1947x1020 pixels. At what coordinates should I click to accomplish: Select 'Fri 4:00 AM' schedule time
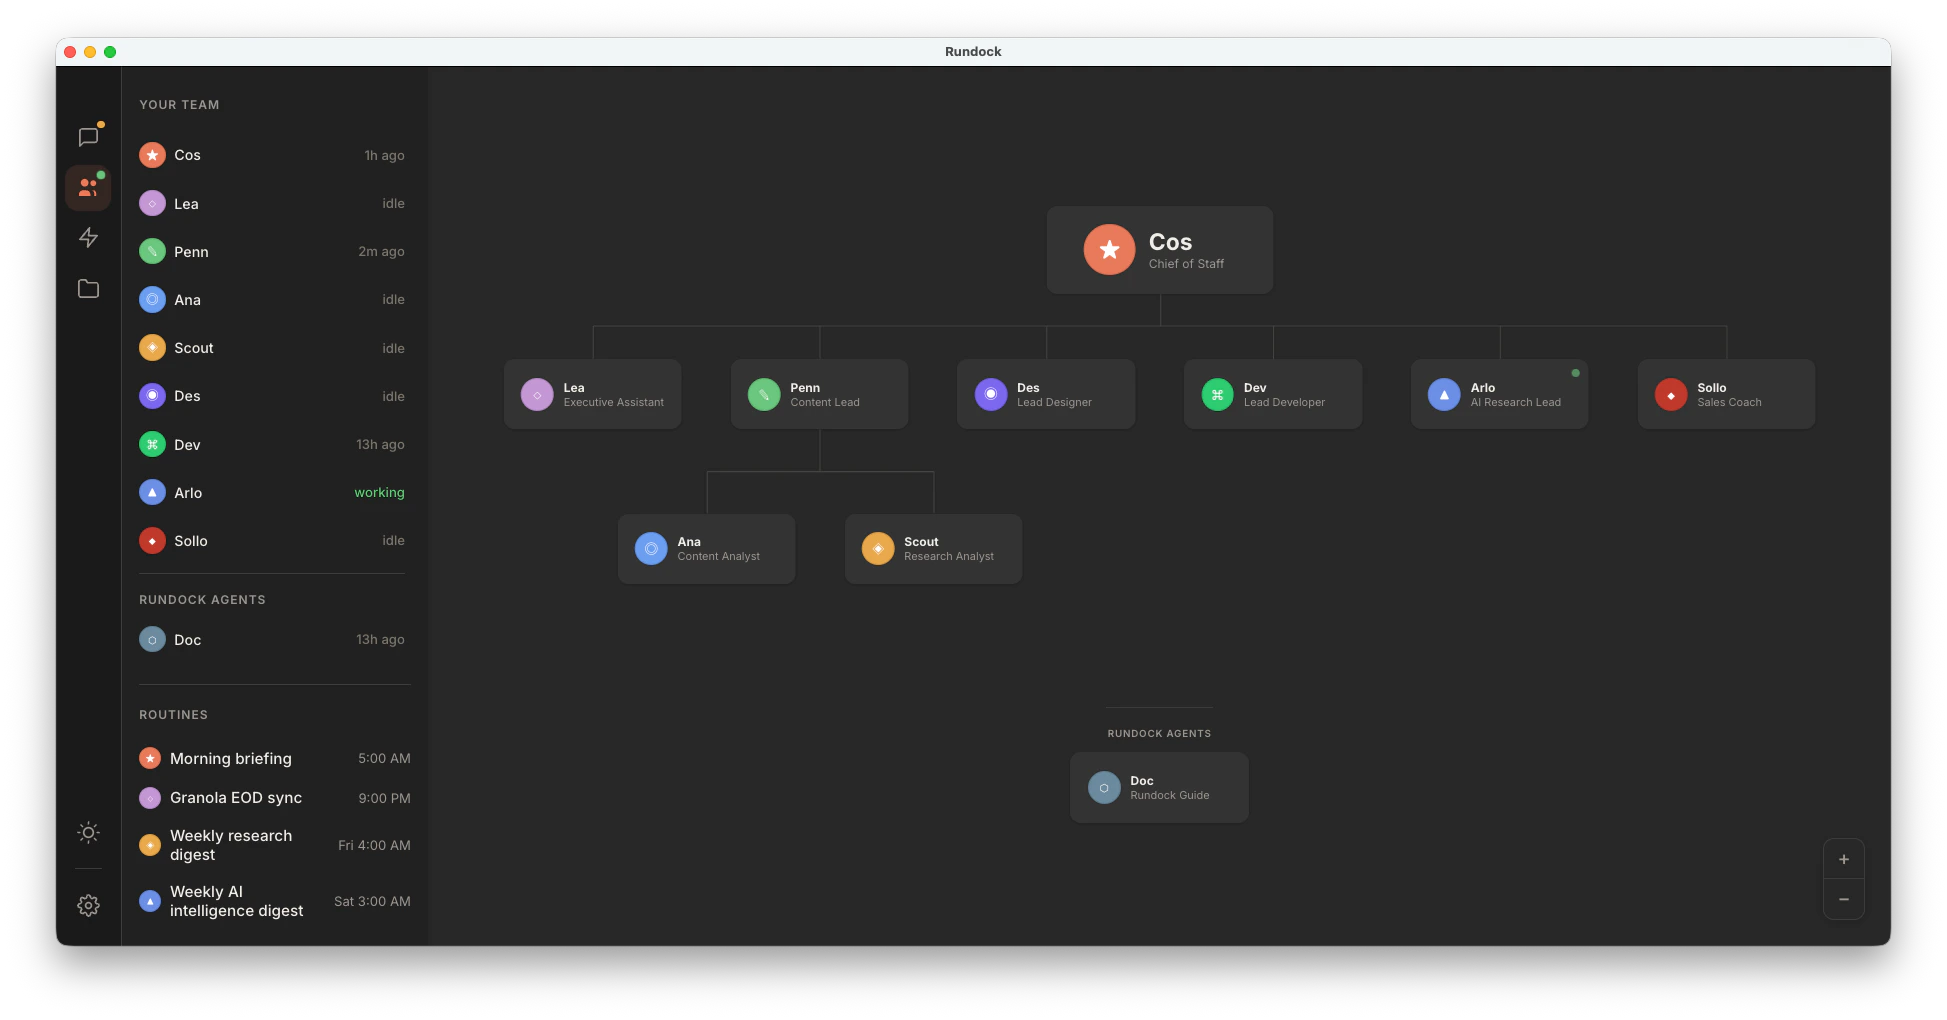coord(374,845)
